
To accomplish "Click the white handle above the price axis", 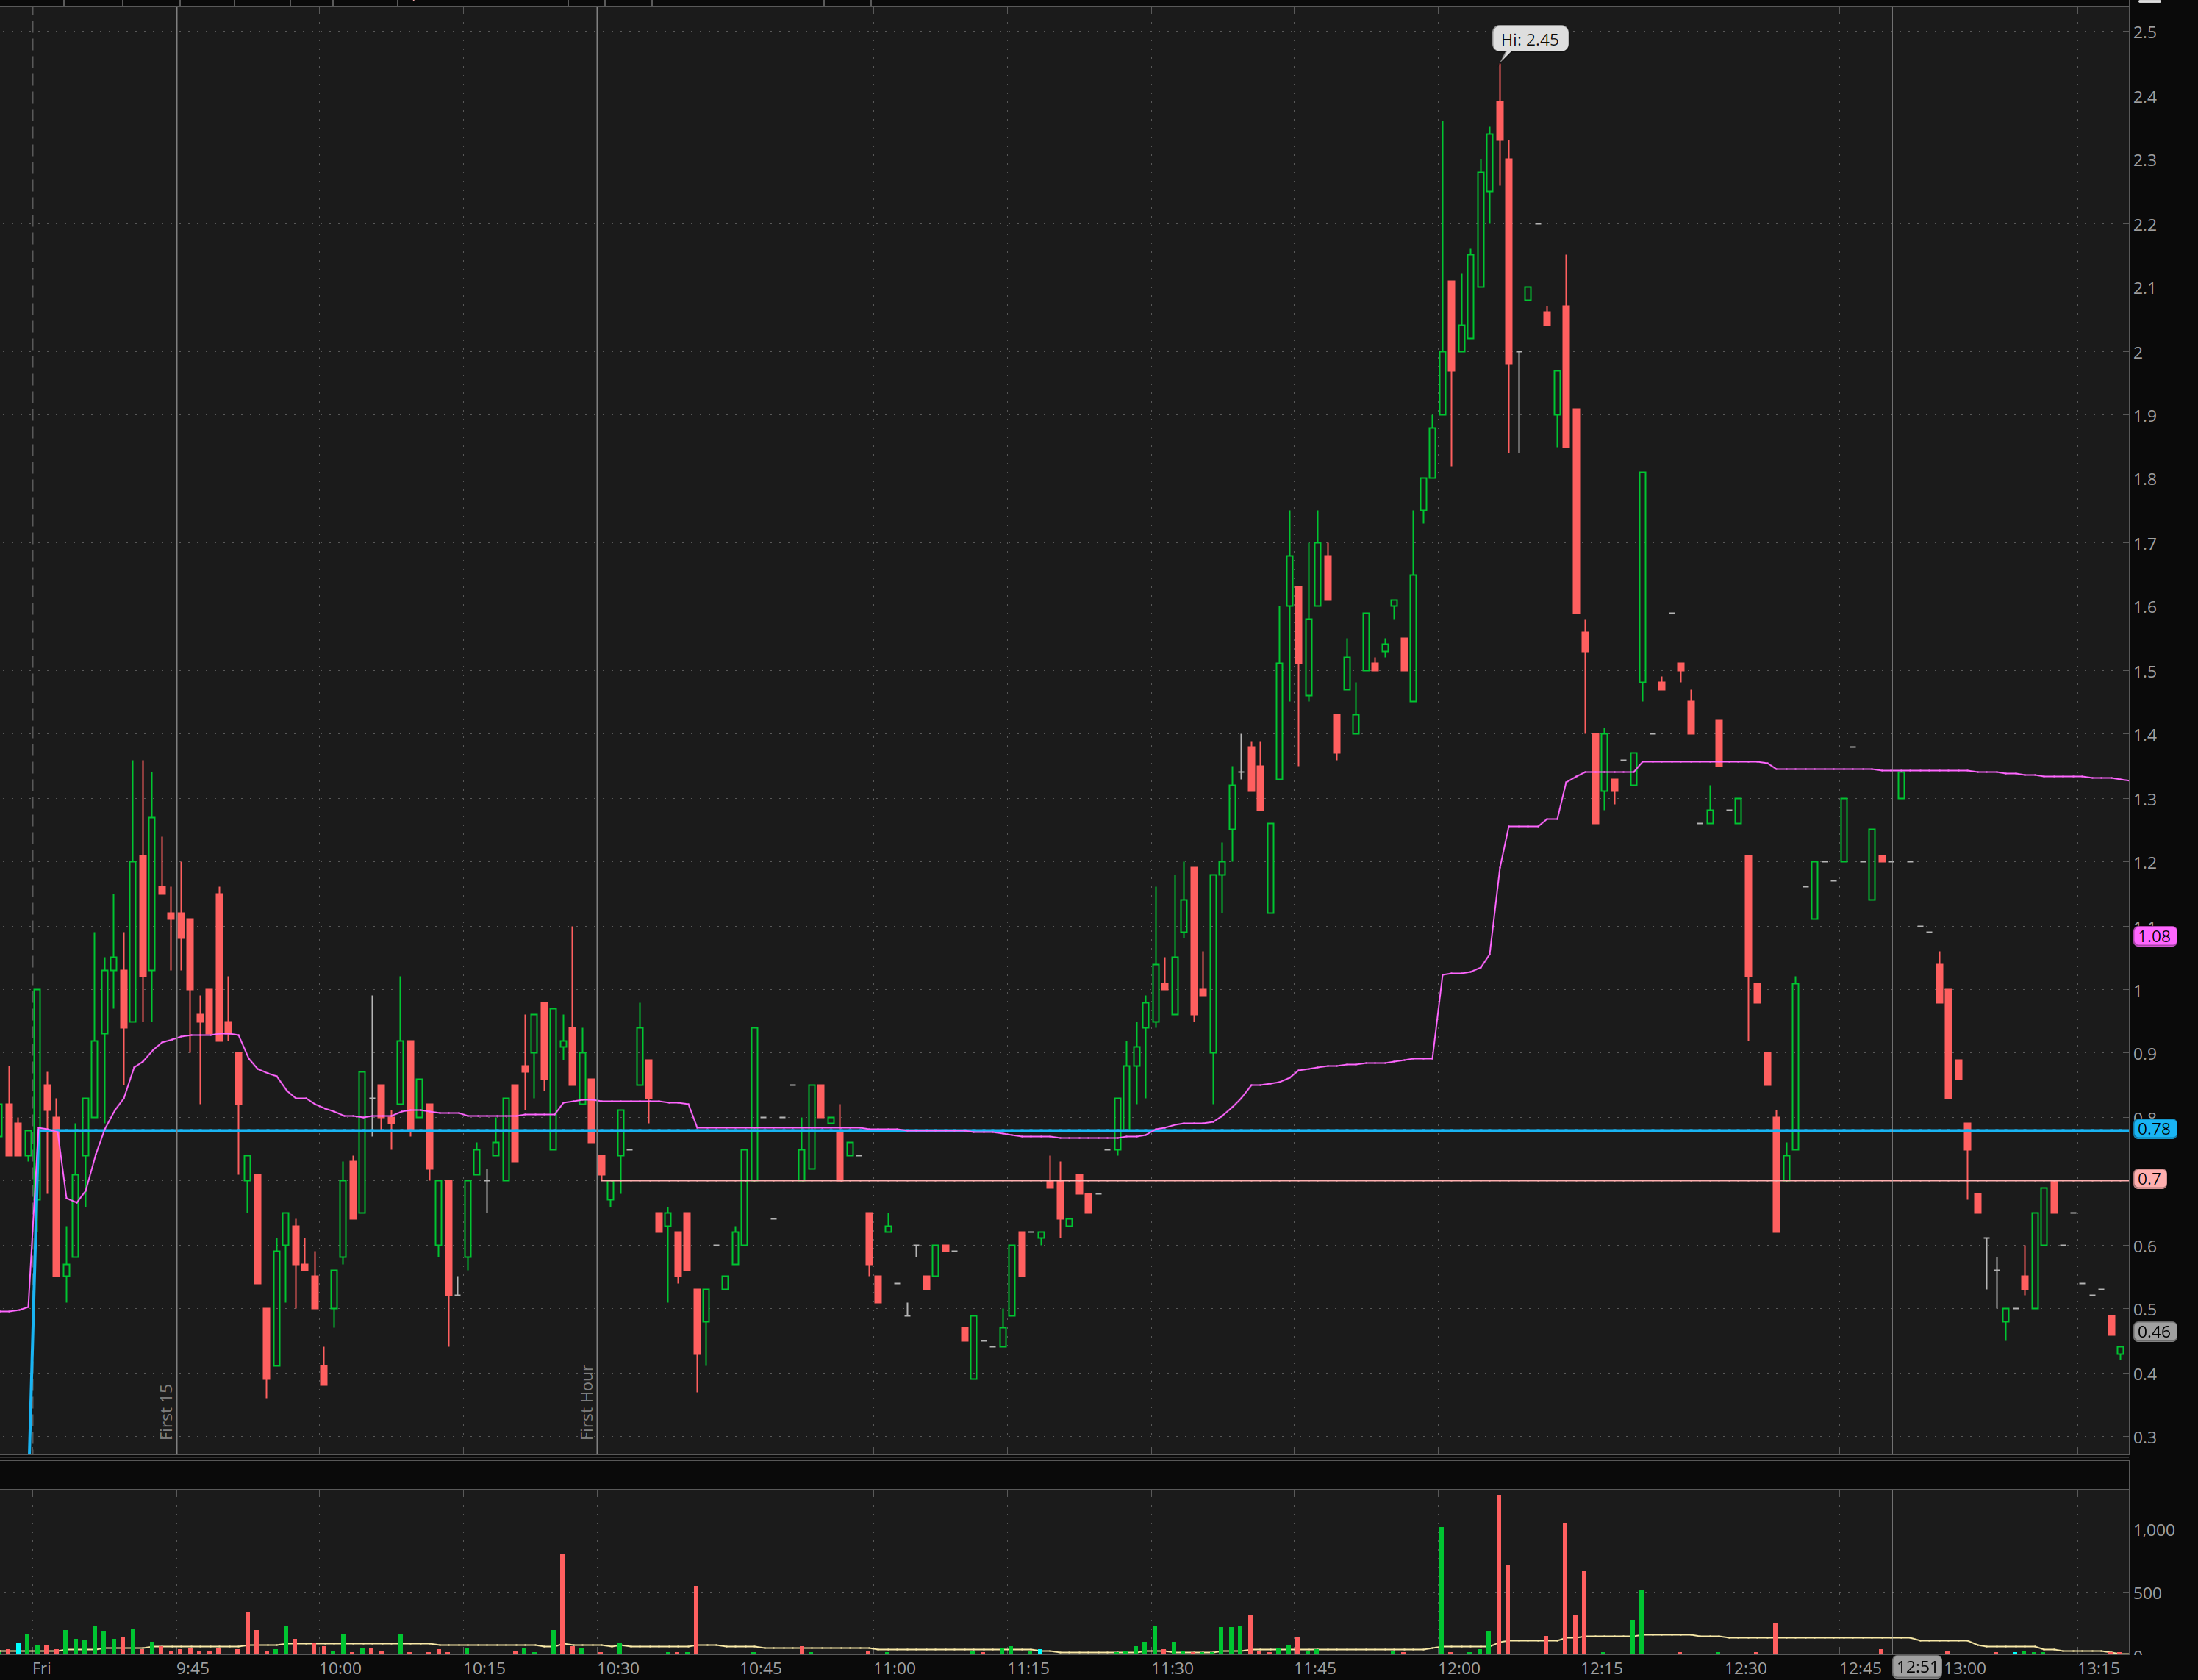I will tap(2150, 2).
